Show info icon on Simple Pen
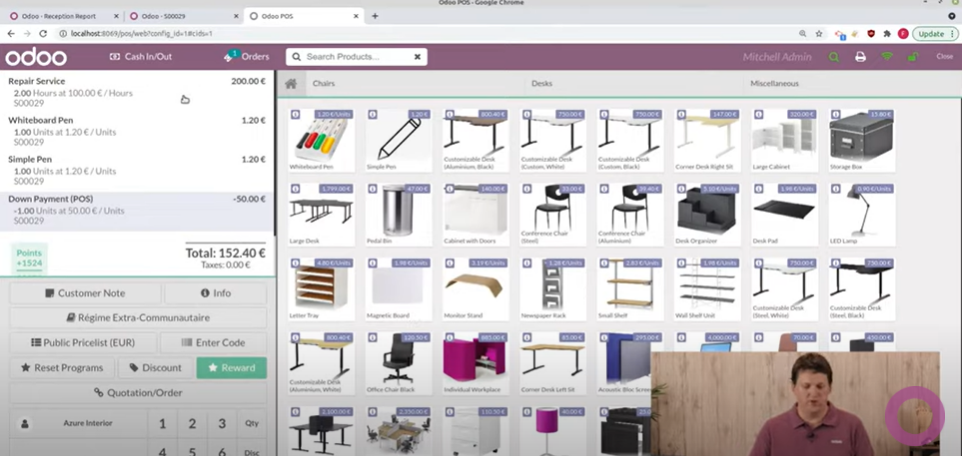 pyautogui.click(x=372, y=114)
